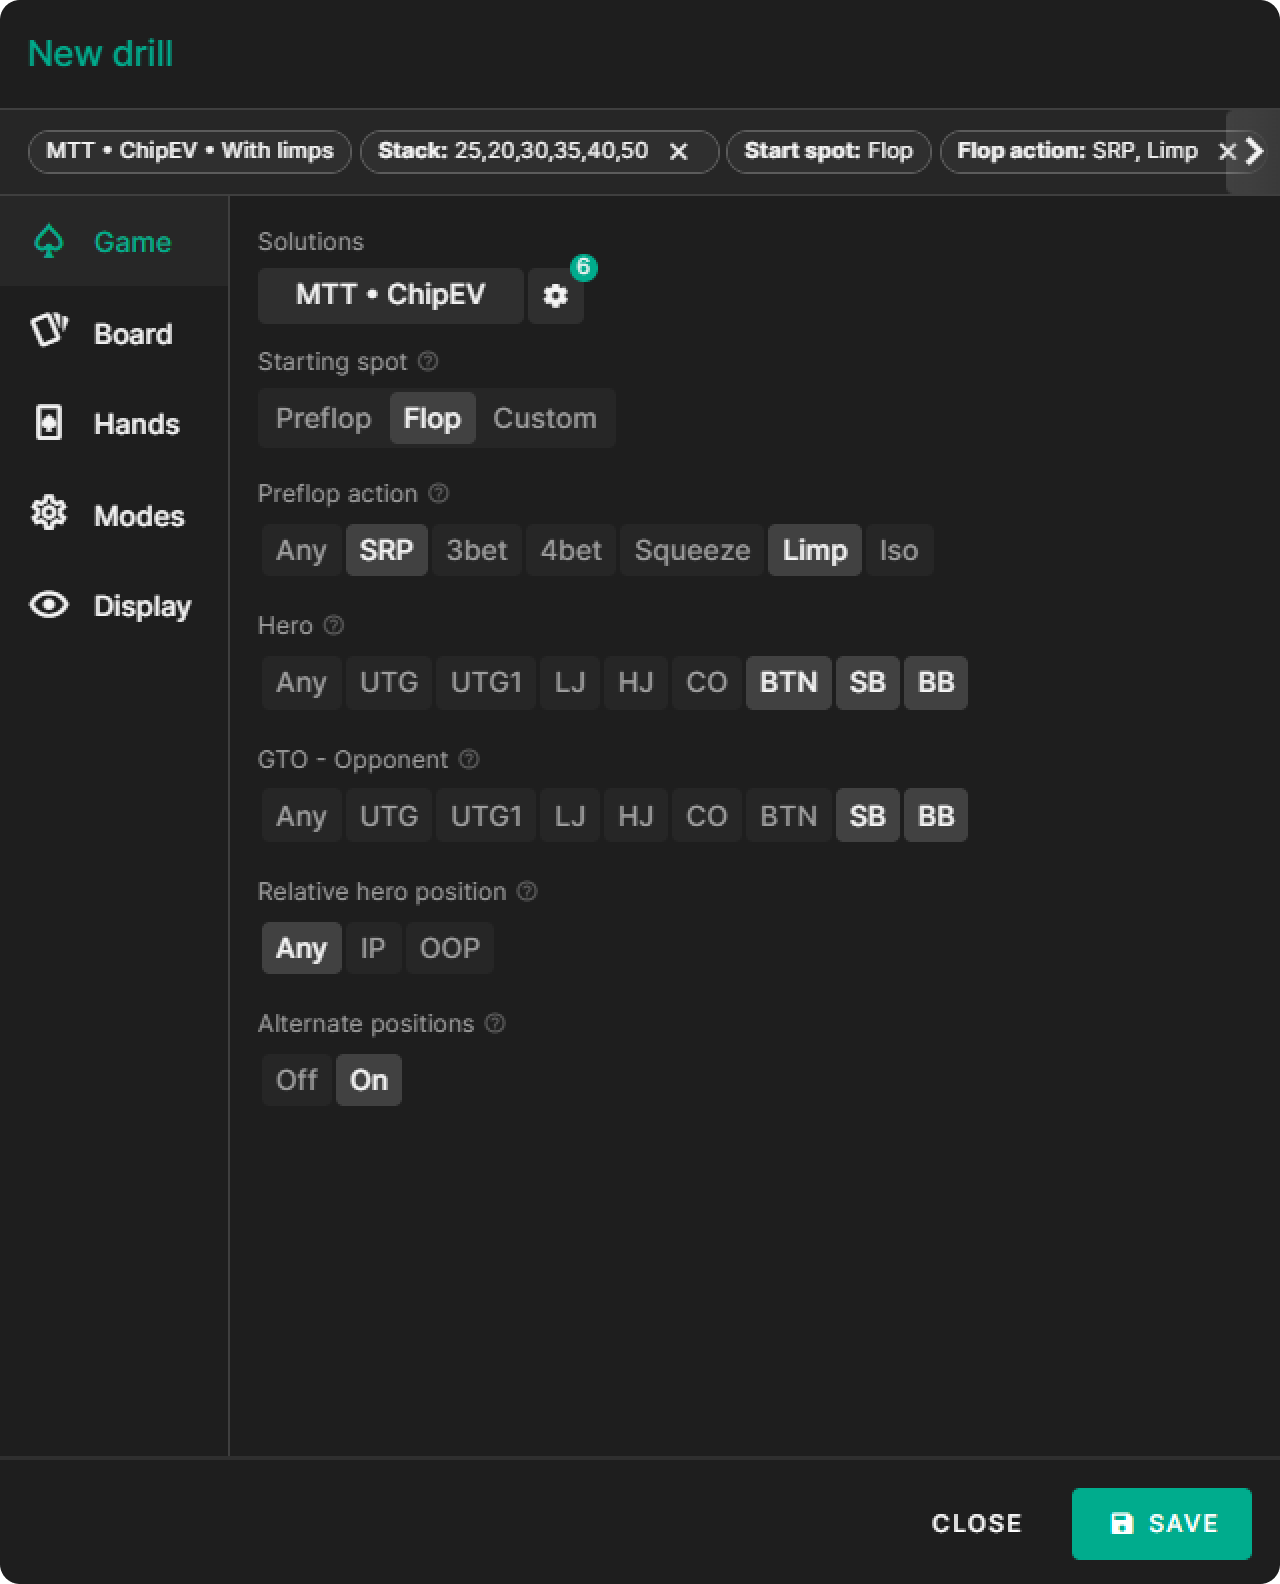Toggle SB for Hero
The width and height of the screenshot is (1280, 1584).
point(868,683)
